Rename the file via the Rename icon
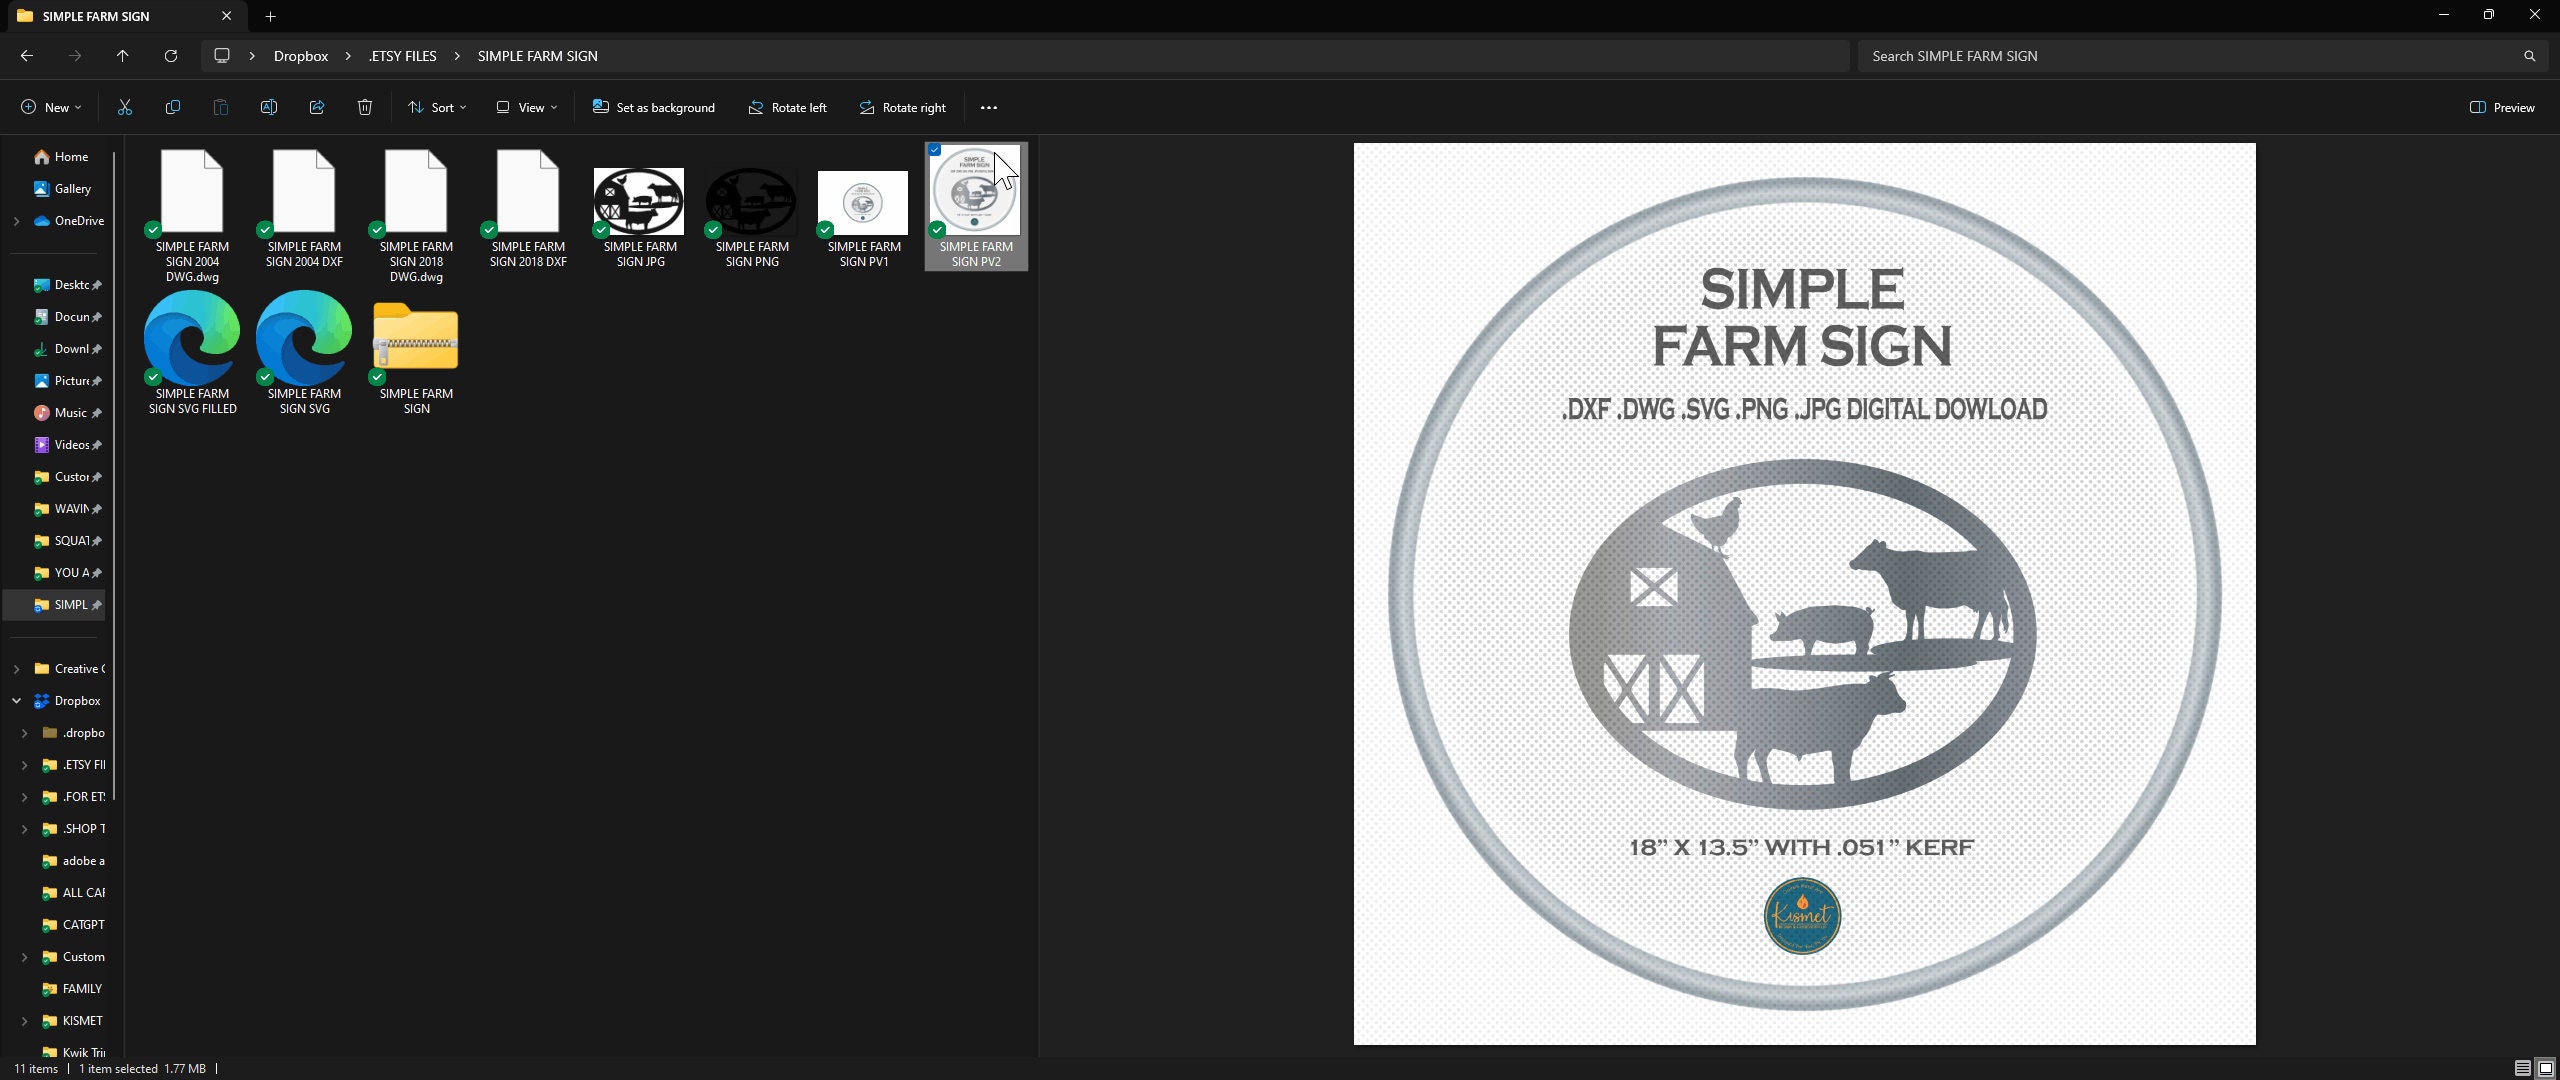 pyautogui.click(x=268, y=107)
